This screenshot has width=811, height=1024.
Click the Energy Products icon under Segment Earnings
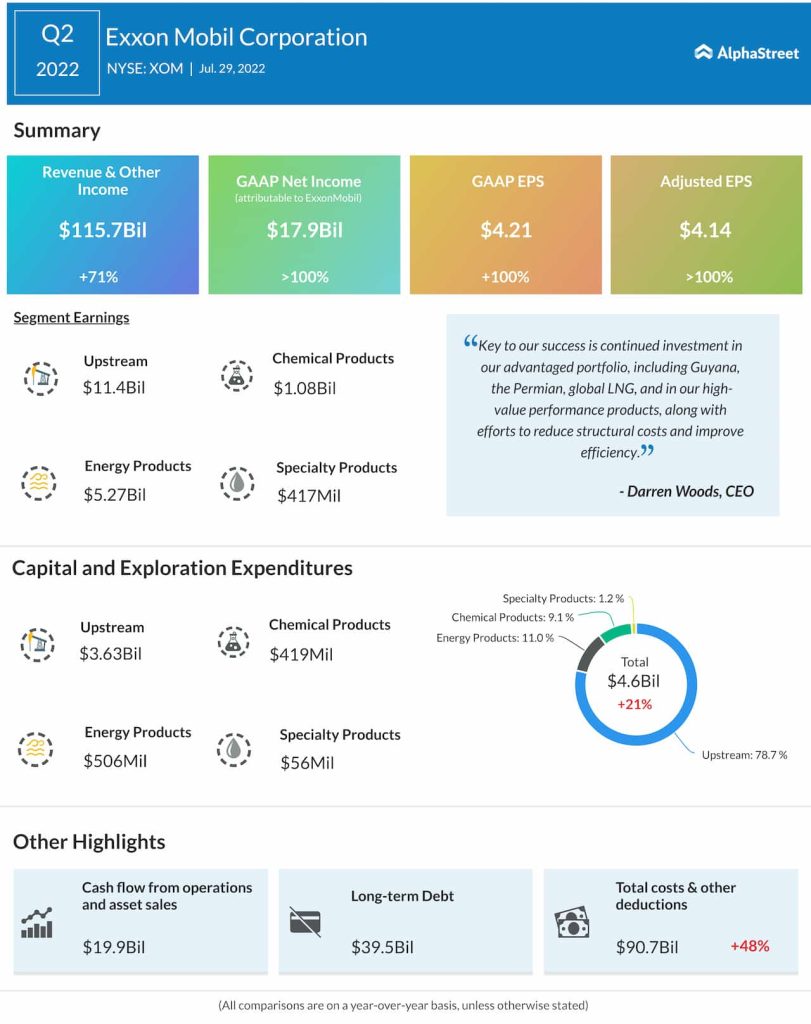(x=39, y=482)
